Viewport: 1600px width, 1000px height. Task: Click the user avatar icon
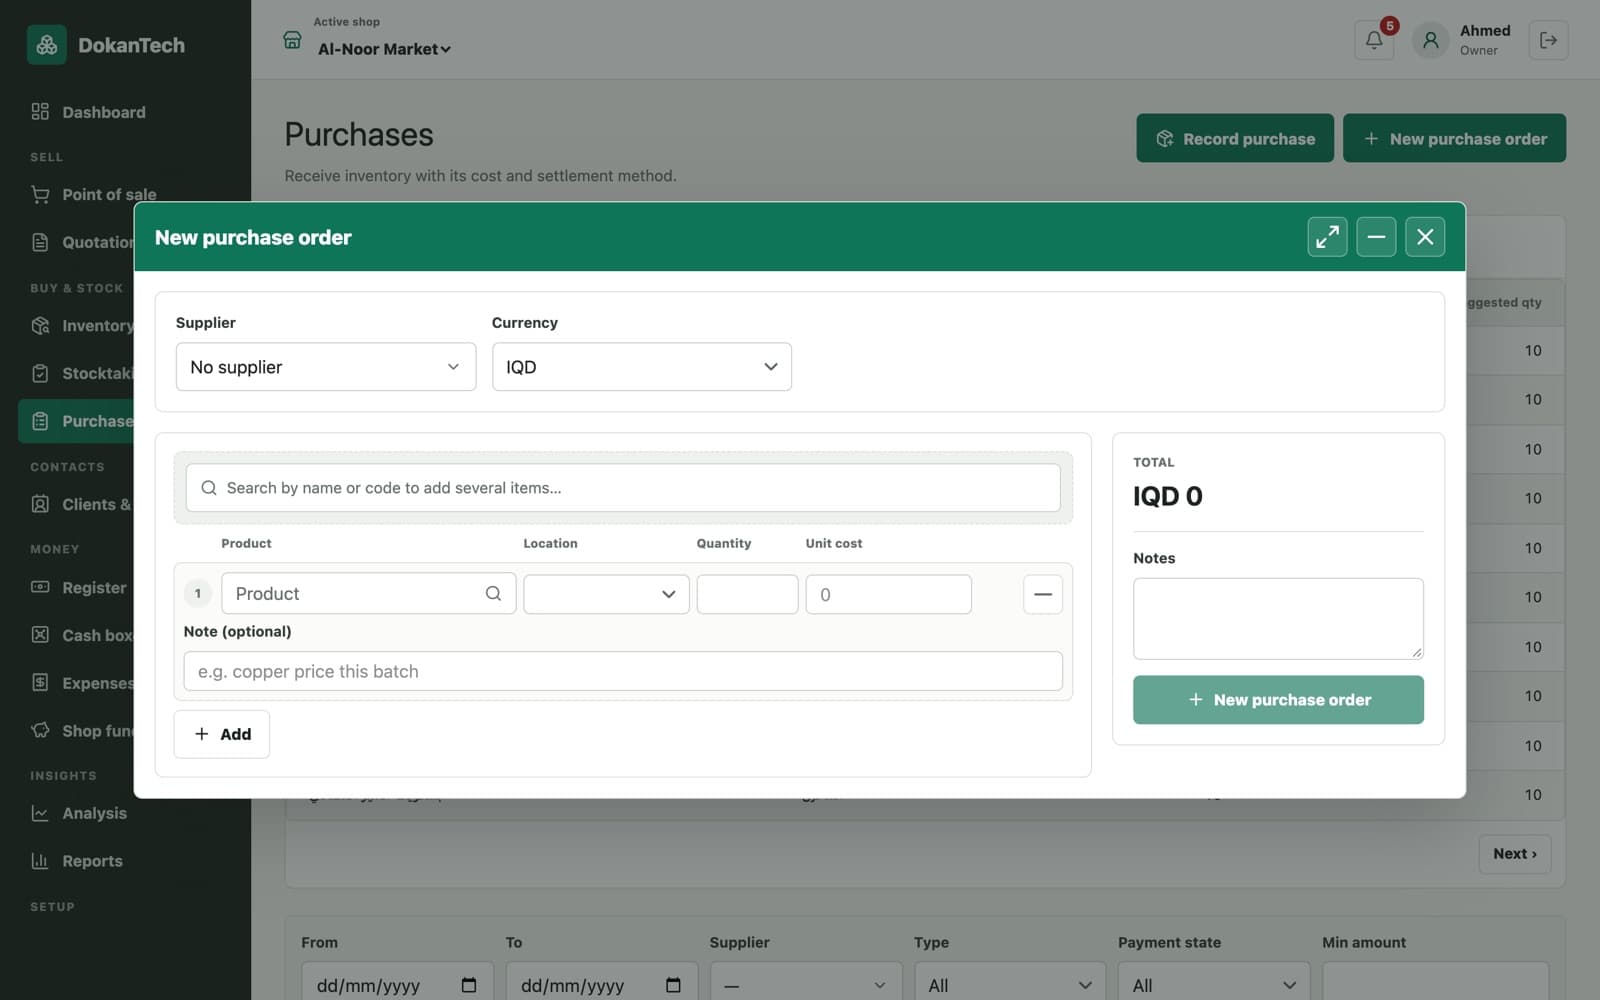[1431, 40]
